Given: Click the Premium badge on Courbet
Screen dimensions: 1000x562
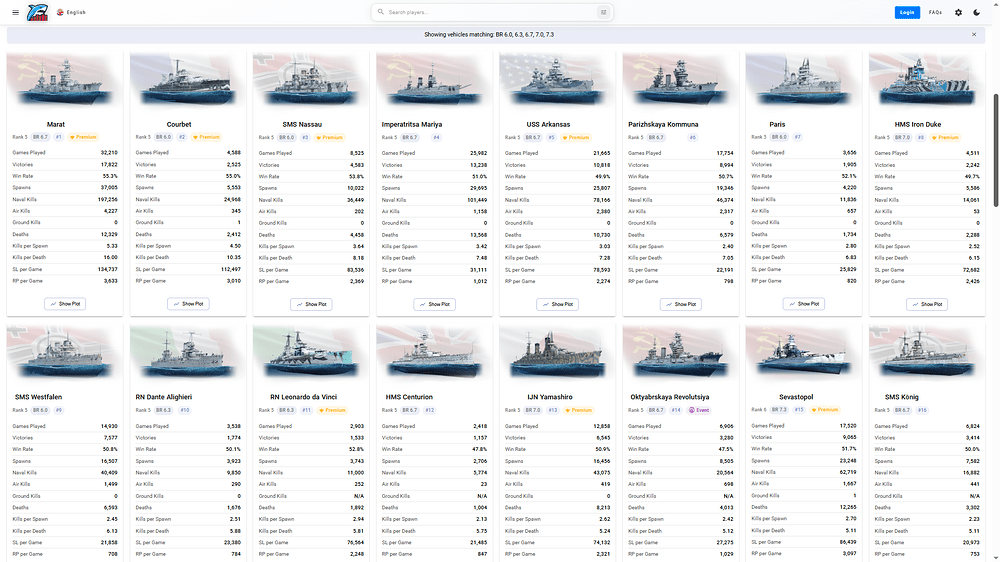Looking at the screenshot, I should click(x=206, y=137).
